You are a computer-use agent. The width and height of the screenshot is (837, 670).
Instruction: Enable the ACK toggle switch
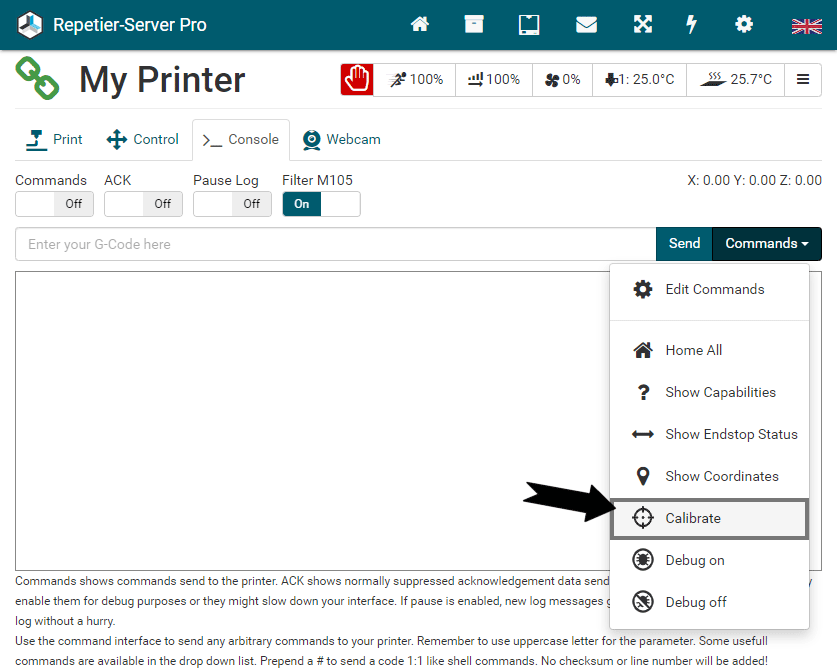coord(144,204)
